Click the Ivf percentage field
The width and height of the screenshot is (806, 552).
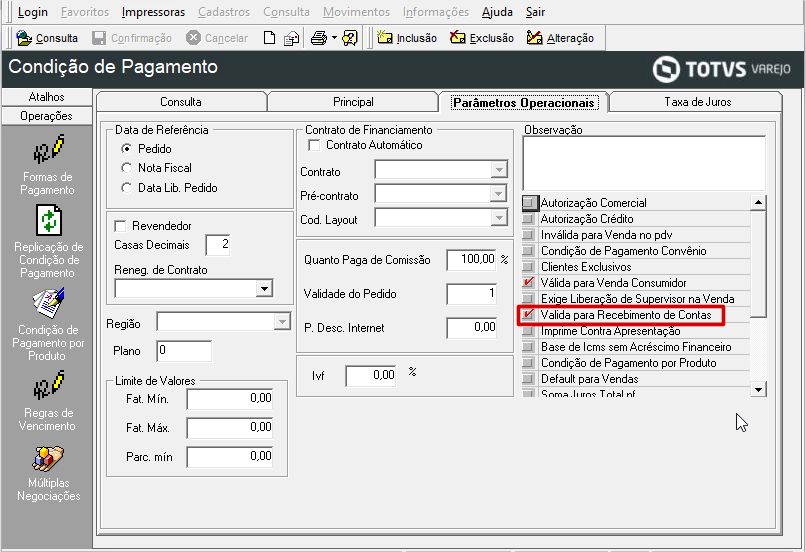(x=371, y=376)
